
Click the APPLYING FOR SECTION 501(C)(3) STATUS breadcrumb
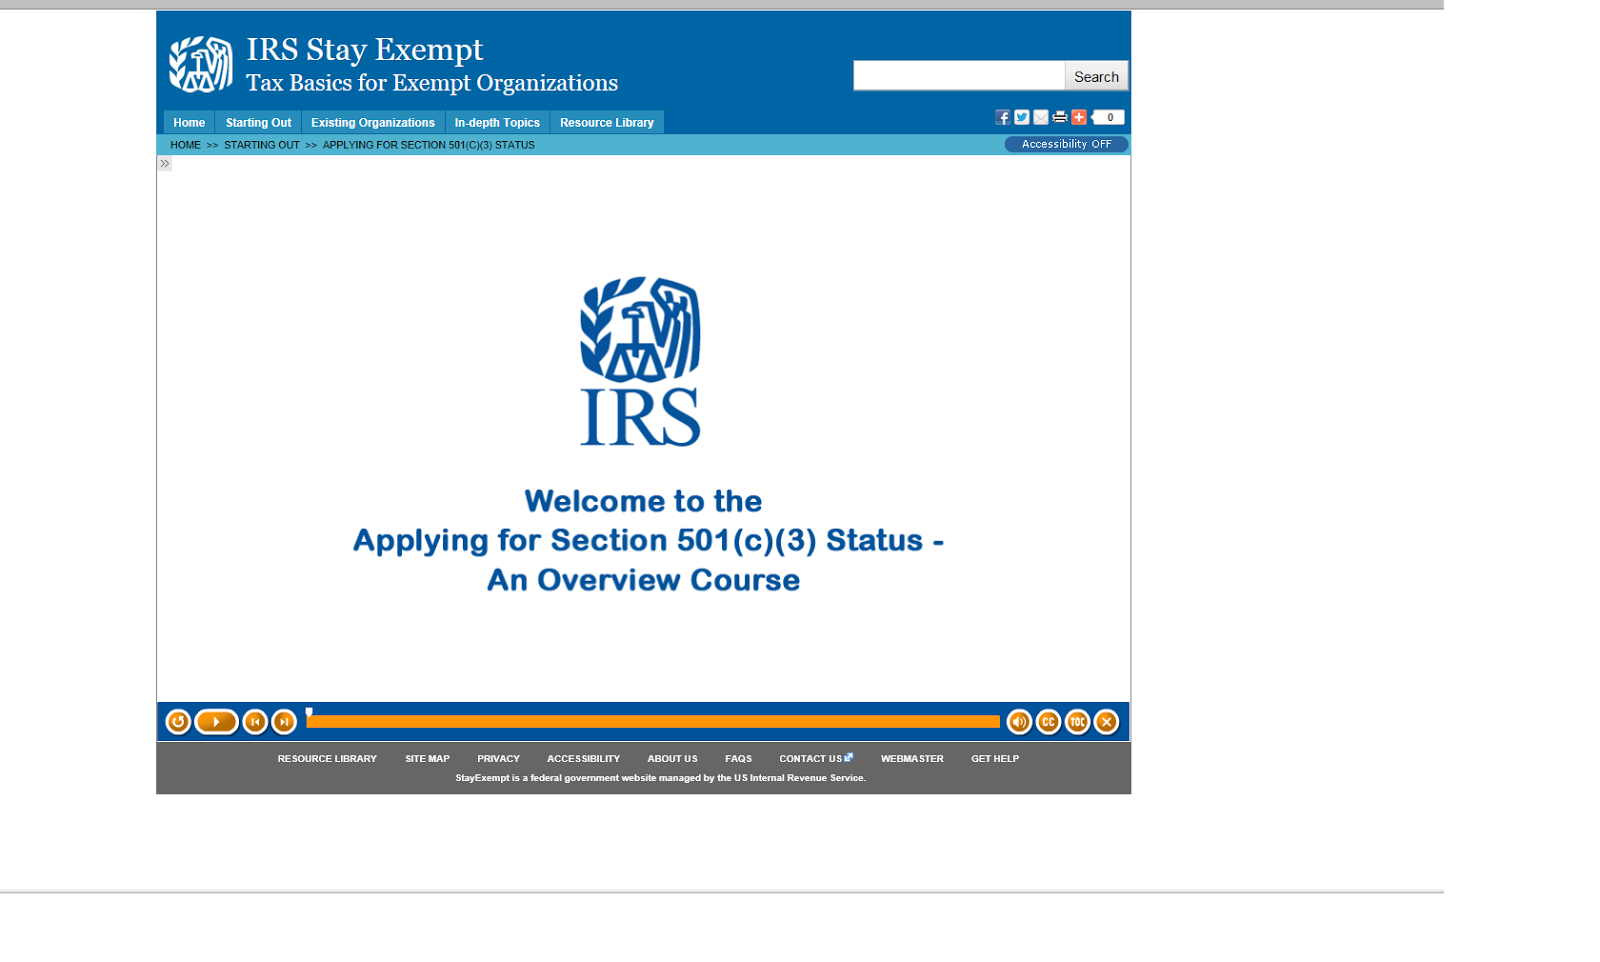coord(428,145)
